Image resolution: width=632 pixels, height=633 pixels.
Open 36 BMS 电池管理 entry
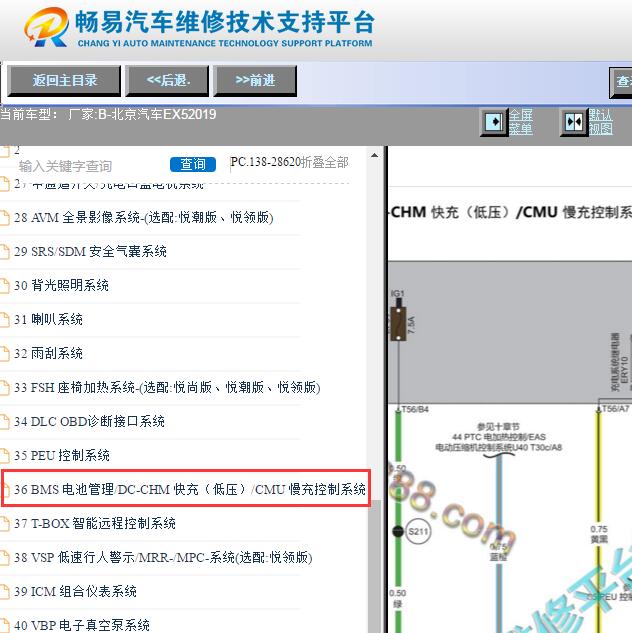[x=190, y=489]
